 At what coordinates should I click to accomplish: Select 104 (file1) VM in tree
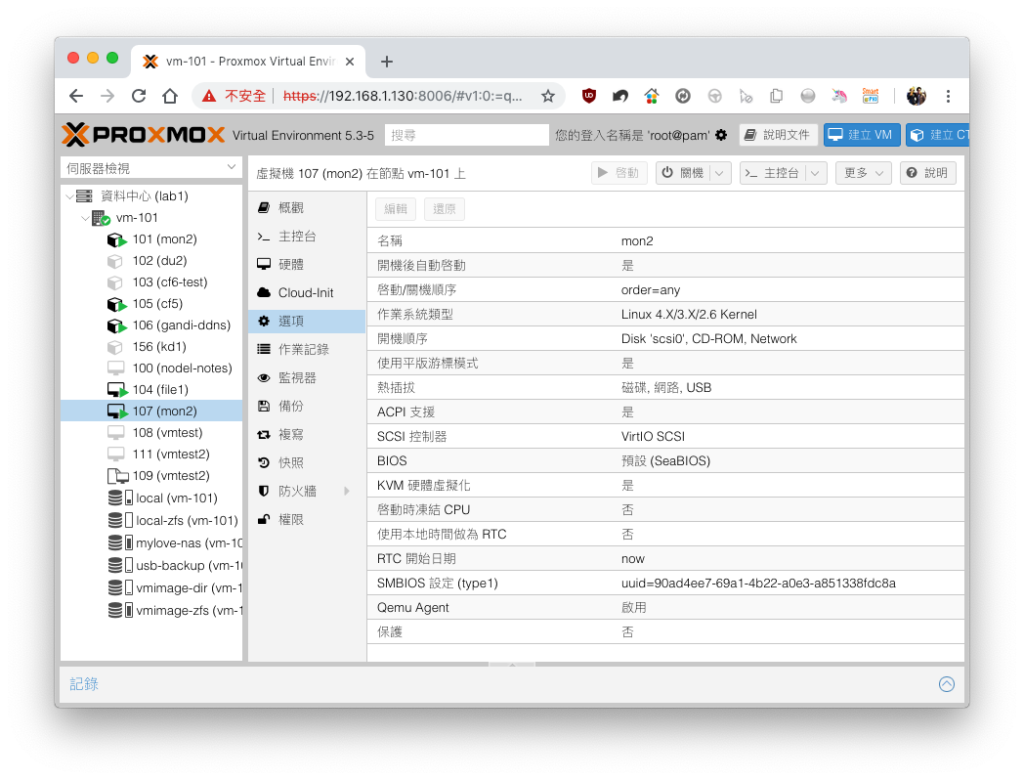coord(148,389)
